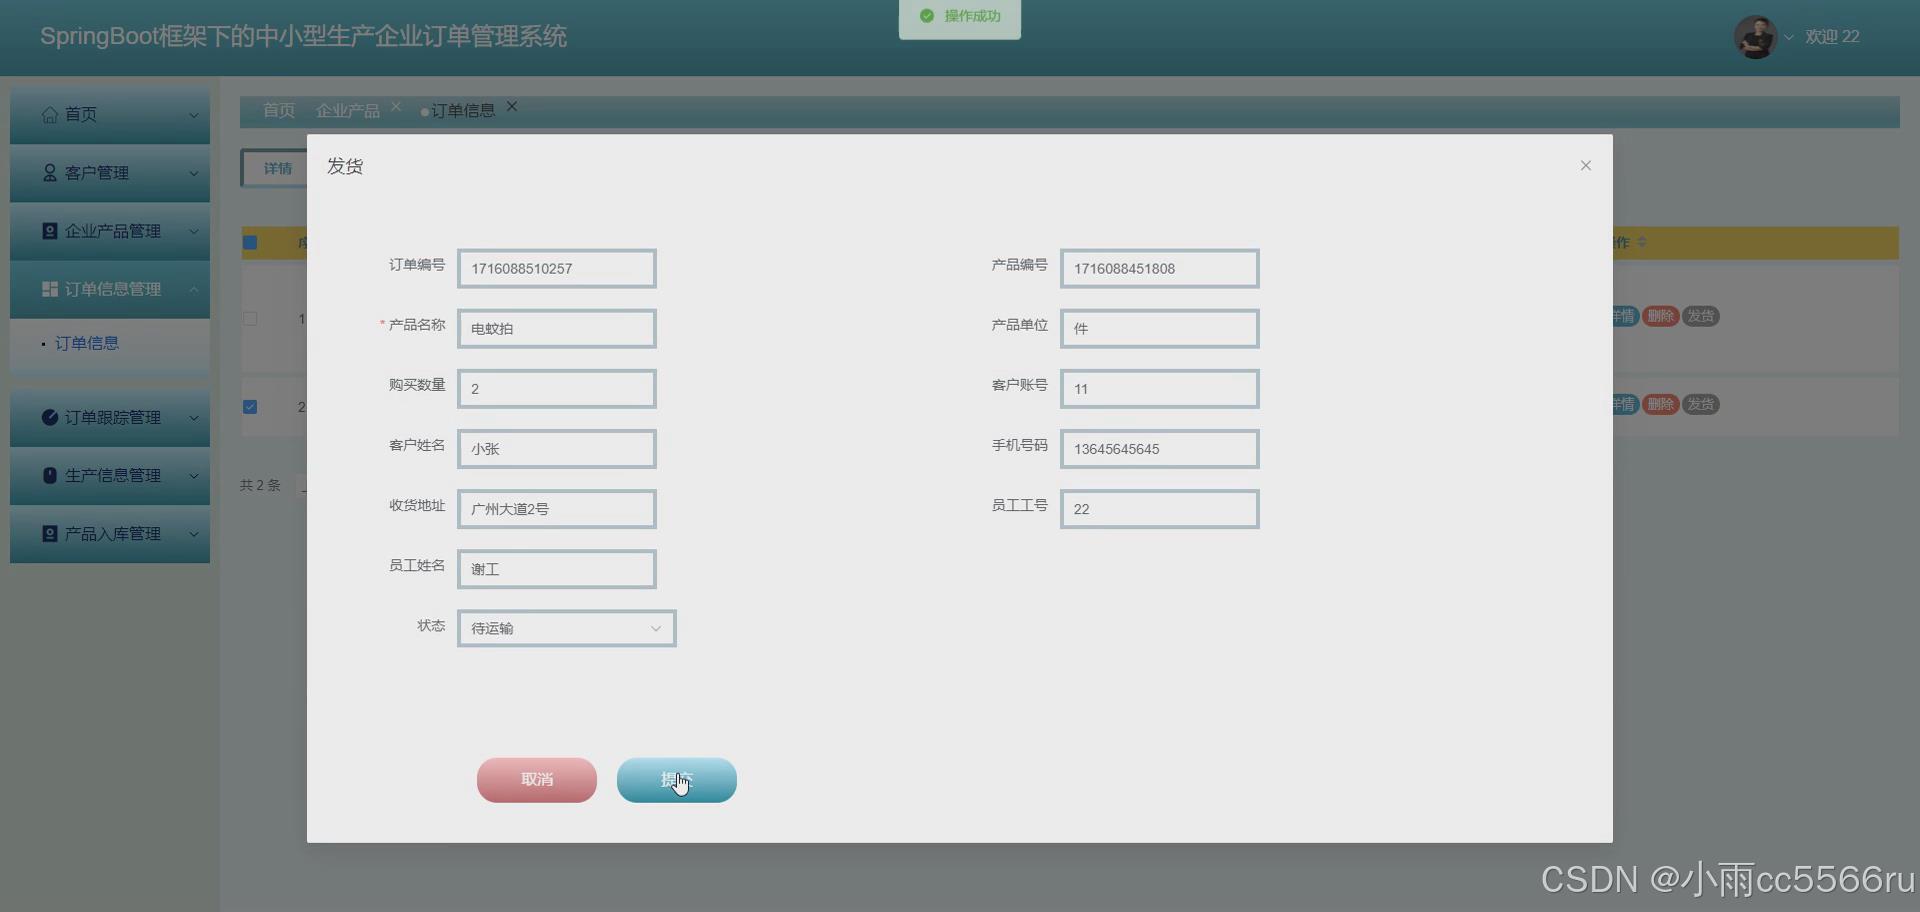Click the 收货地址 field showing 广州大道2号

557,509
